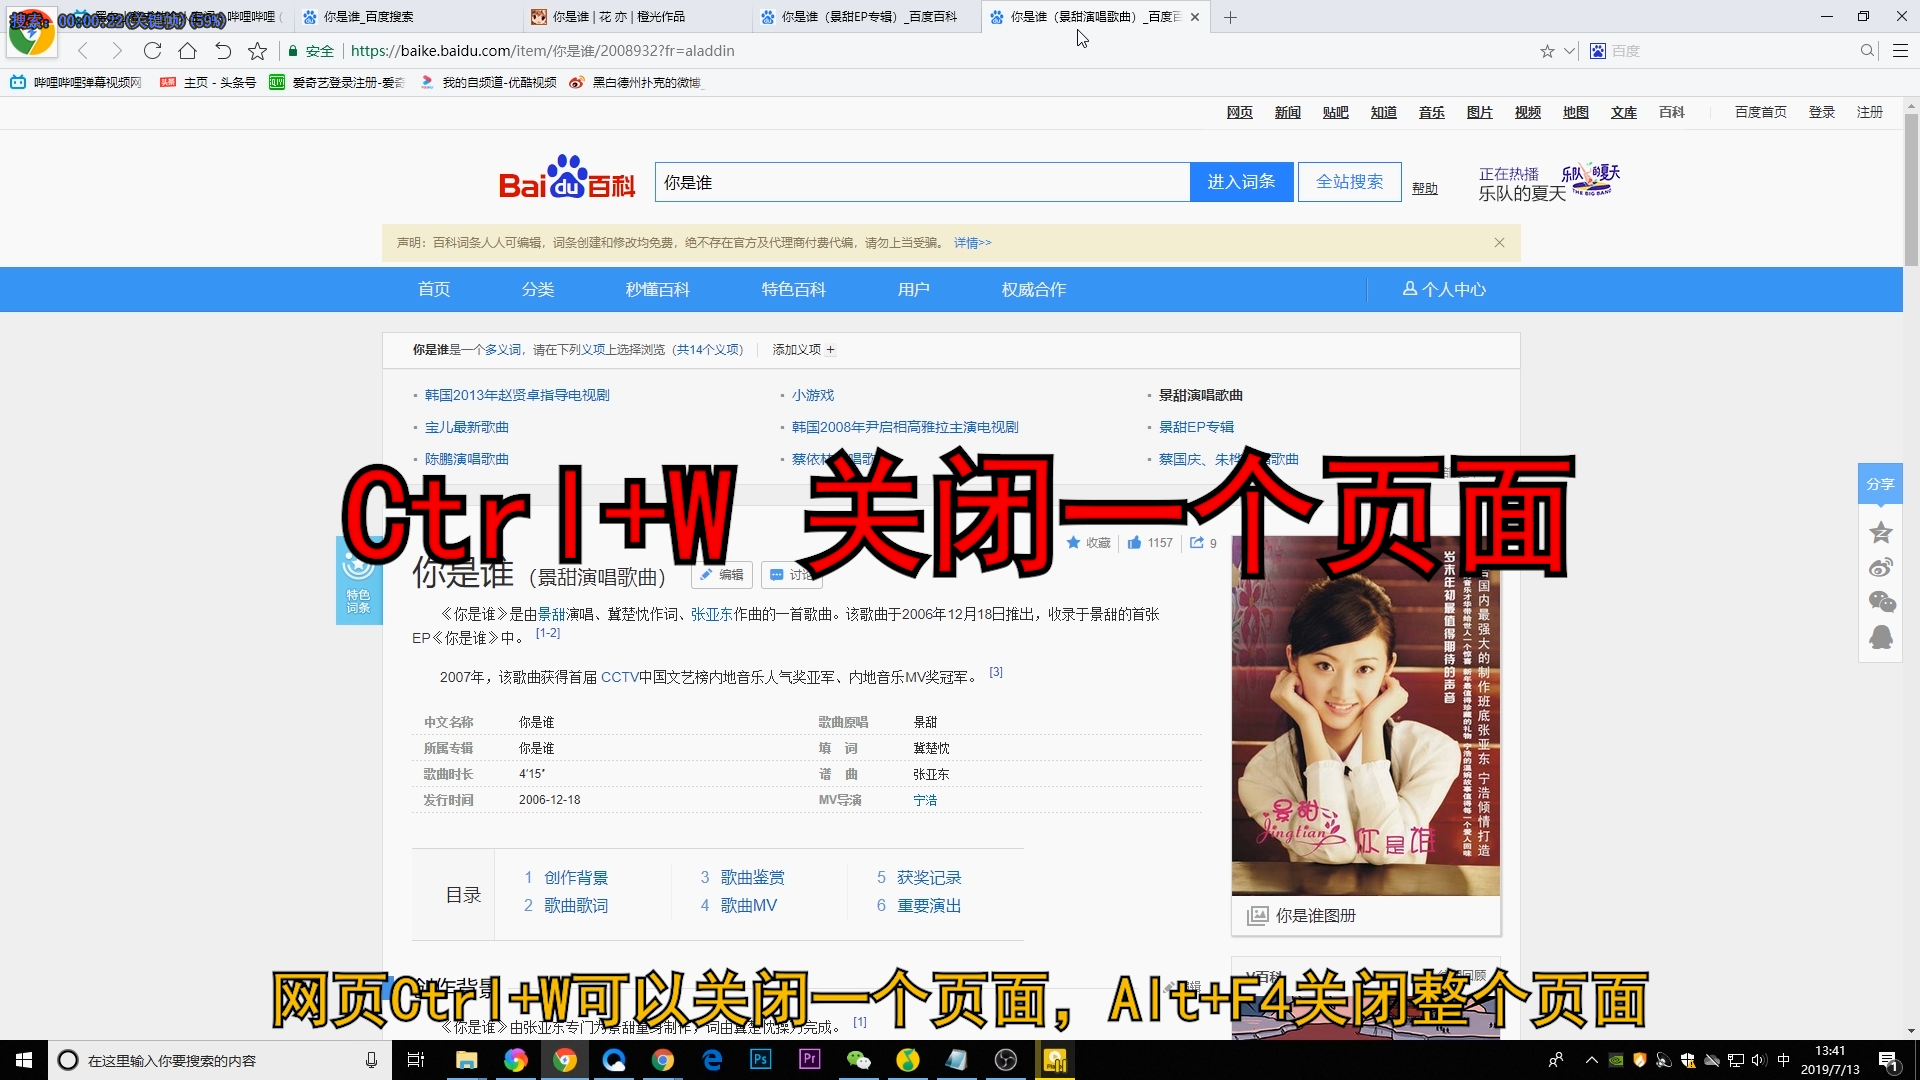The image size is (1920, 1080).
Task: Open Premiere Pro from the taskbar
Action: coord(810,1060)
